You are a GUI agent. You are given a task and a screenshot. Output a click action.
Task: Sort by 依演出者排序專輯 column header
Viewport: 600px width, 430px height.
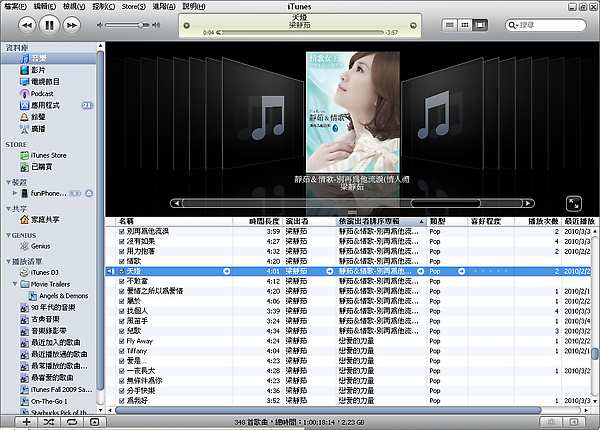pyautogui.click(x=382, y=221)
